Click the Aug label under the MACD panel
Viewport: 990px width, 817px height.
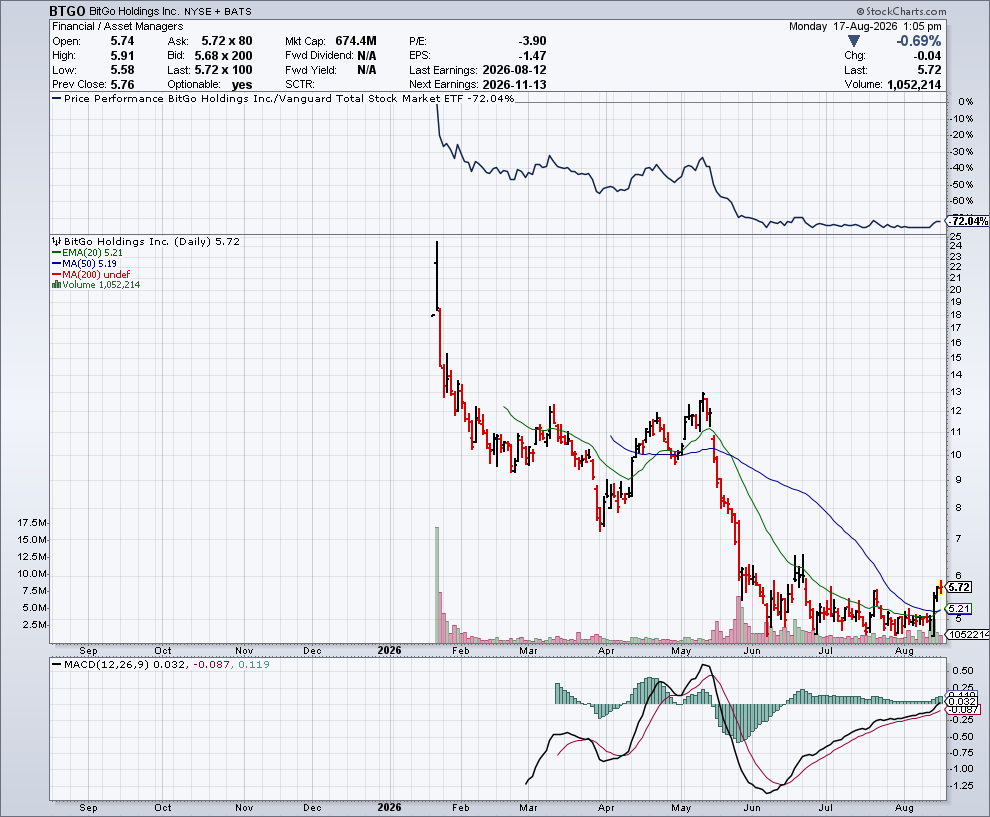[905, 808]
